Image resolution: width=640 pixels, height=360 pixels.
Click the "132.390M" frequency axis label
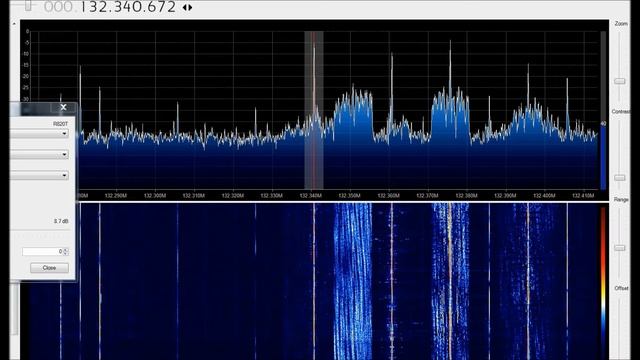pyautogui.click(x=505, y=196)
